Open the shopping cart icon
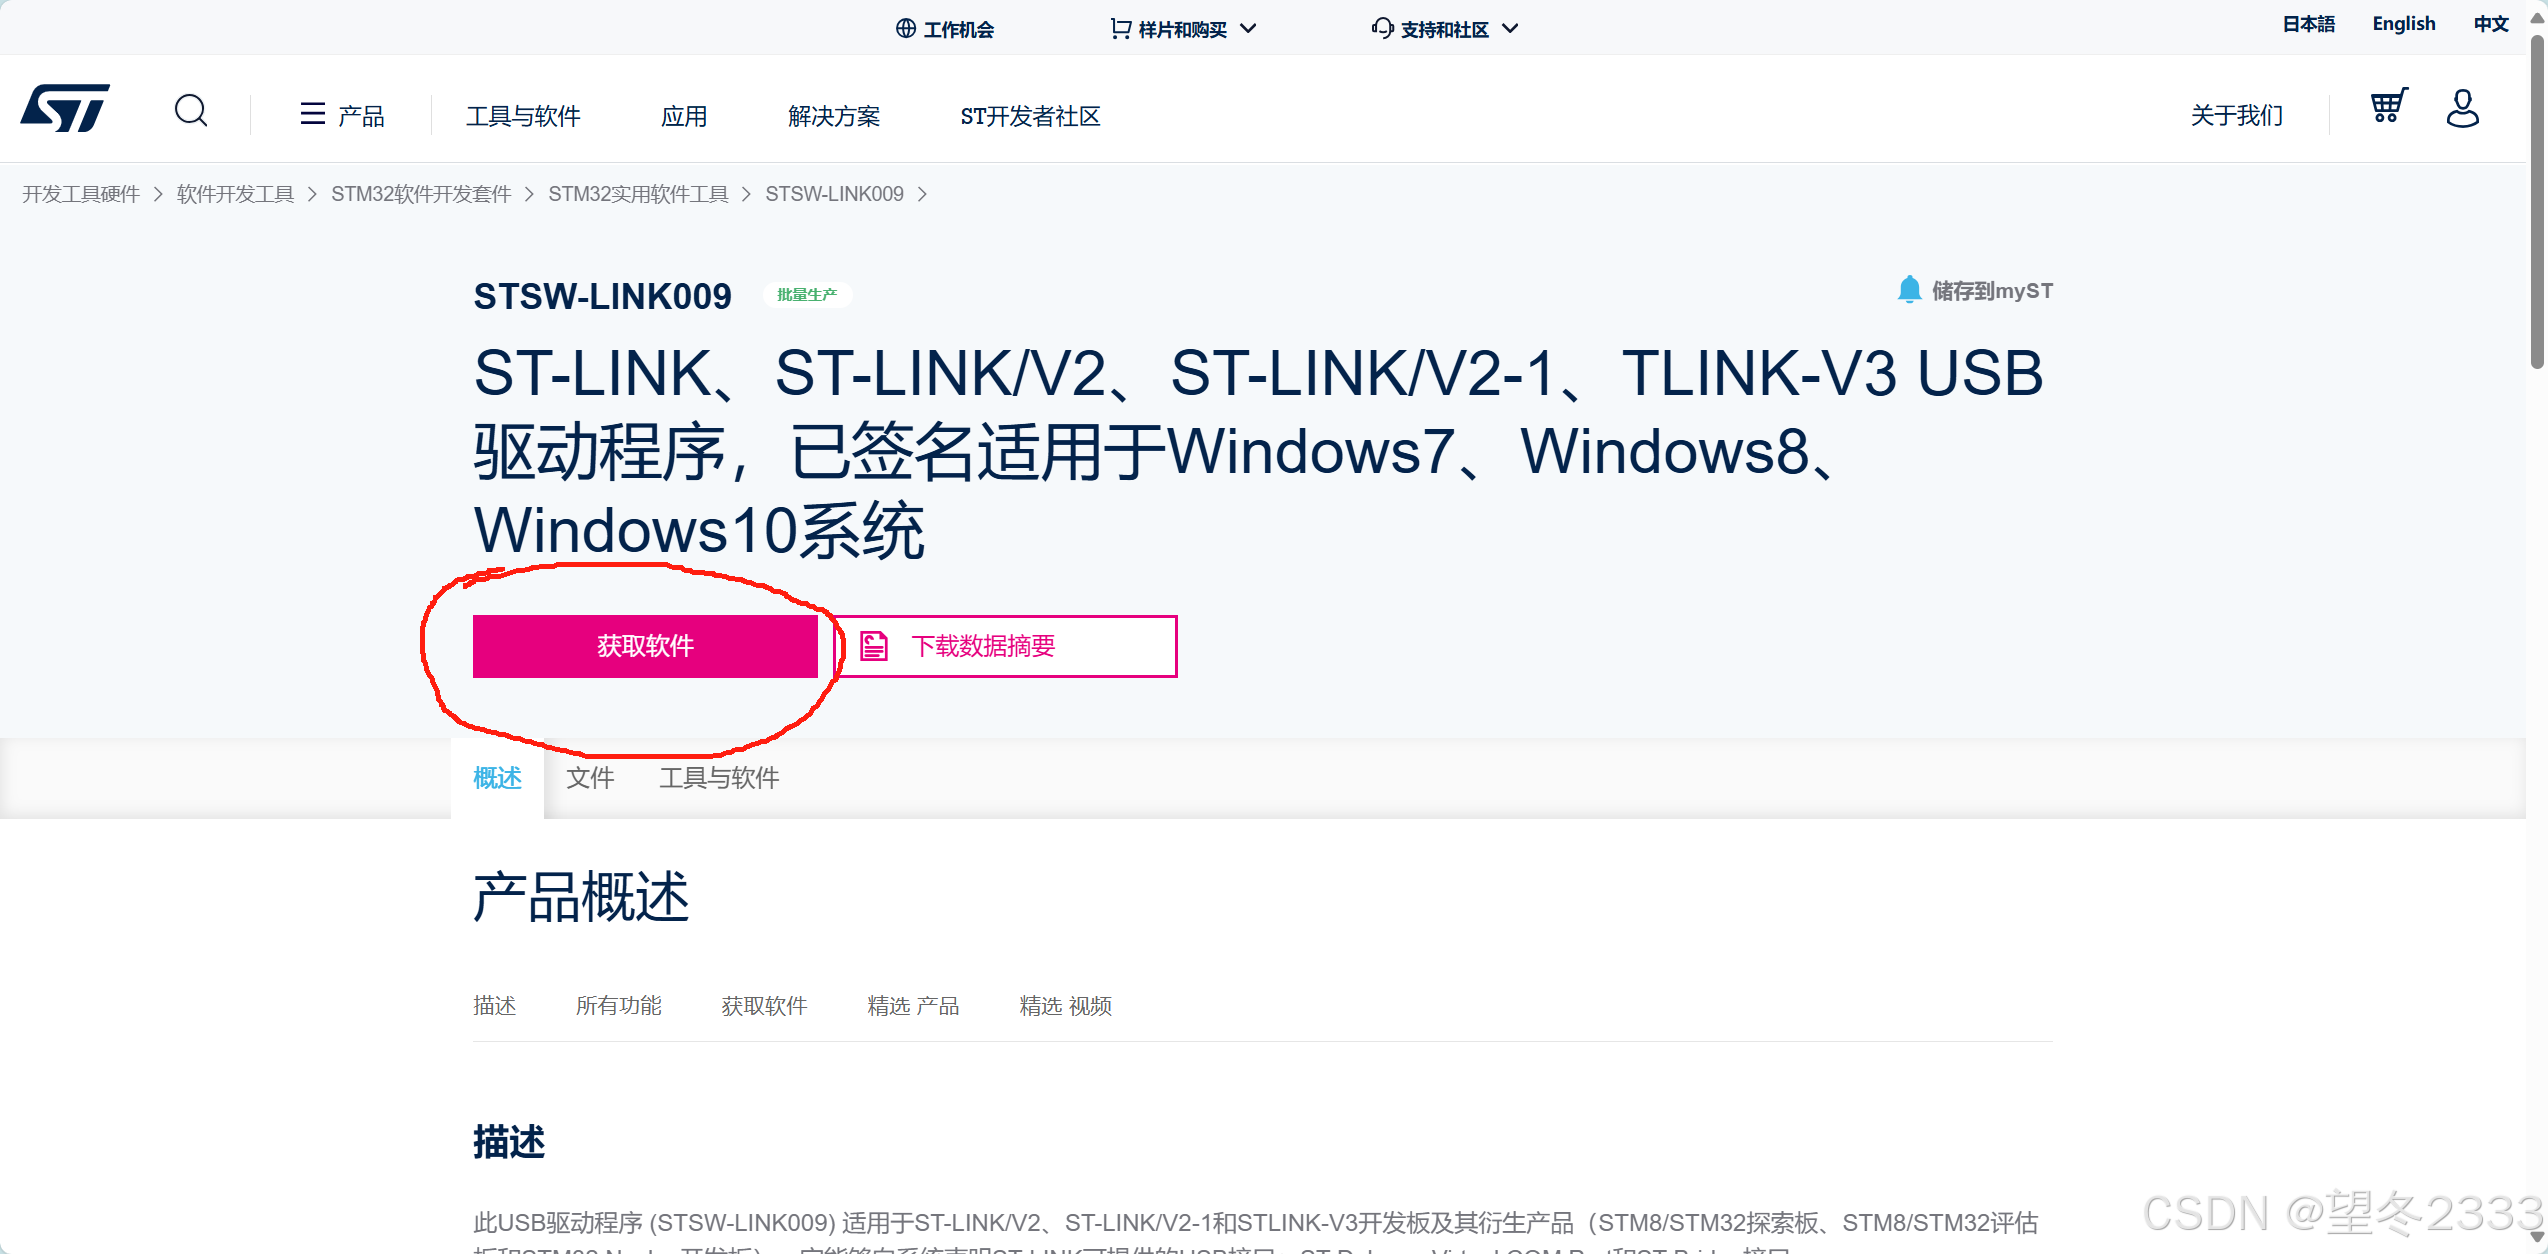This screenshot has height=1254, width=2548. click(x=2388, y=106)
